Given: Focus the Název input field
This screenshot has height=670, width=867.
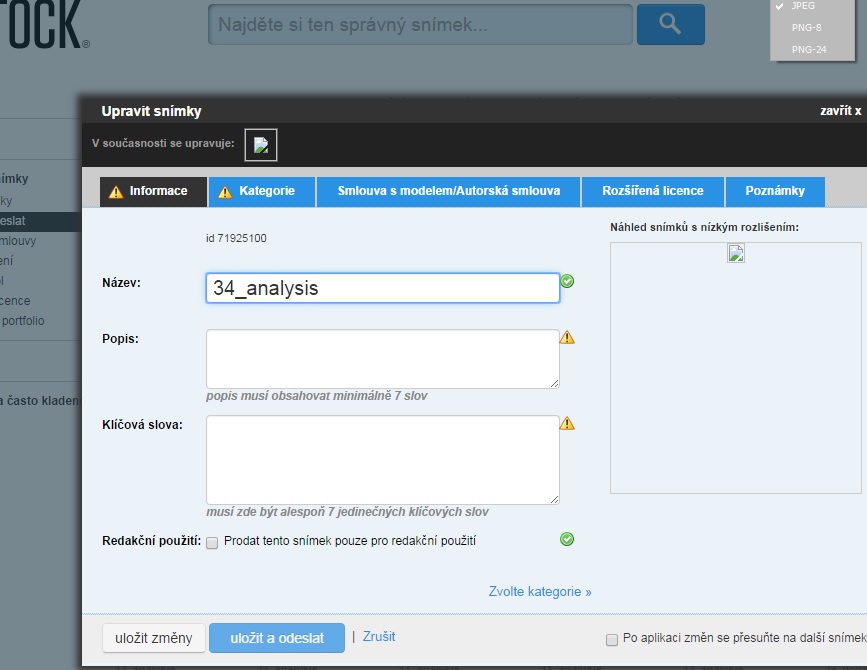Looking at the screenshot, I should click(x=383, y=288).
